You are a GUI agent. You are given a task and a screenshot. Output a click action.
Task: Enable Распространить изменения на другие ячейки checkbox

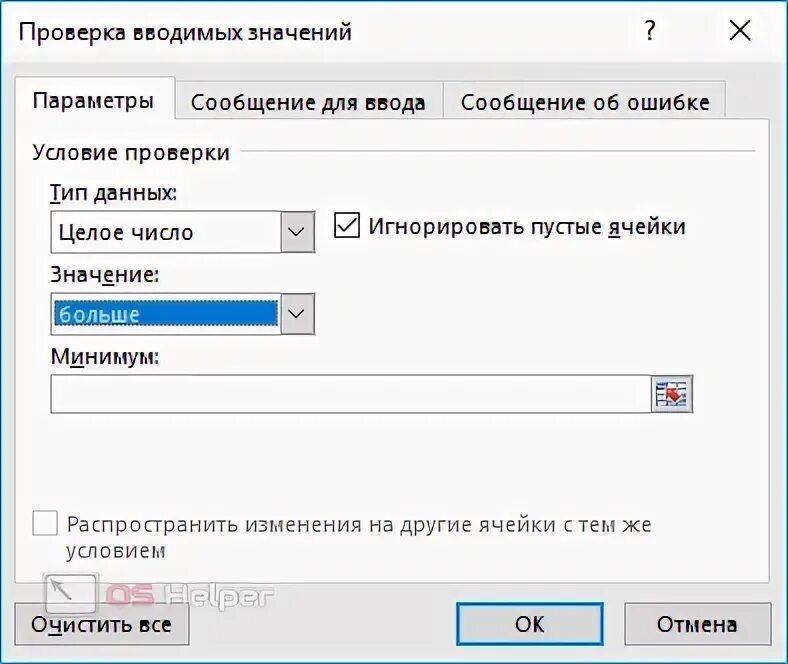(45, 523)
